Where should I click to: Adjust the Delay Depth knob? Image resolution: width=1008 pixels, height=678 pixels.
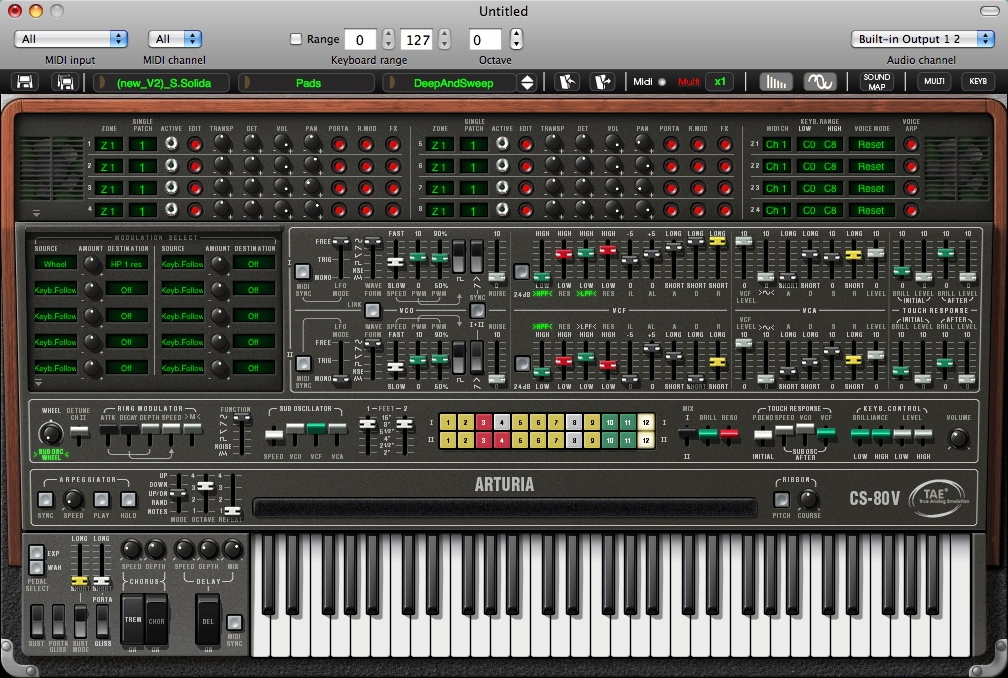208,549
